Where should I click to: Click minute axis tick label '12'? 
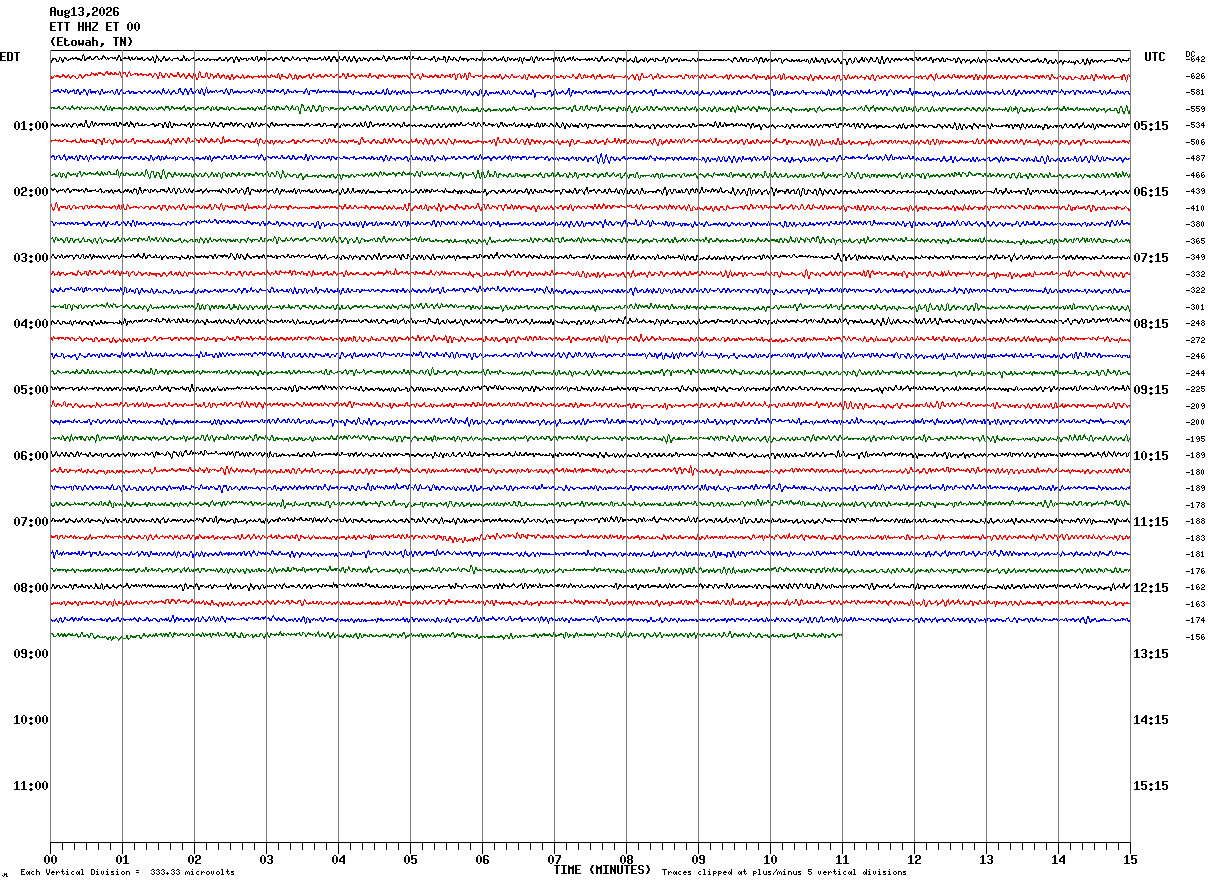[x=914, y=859]
